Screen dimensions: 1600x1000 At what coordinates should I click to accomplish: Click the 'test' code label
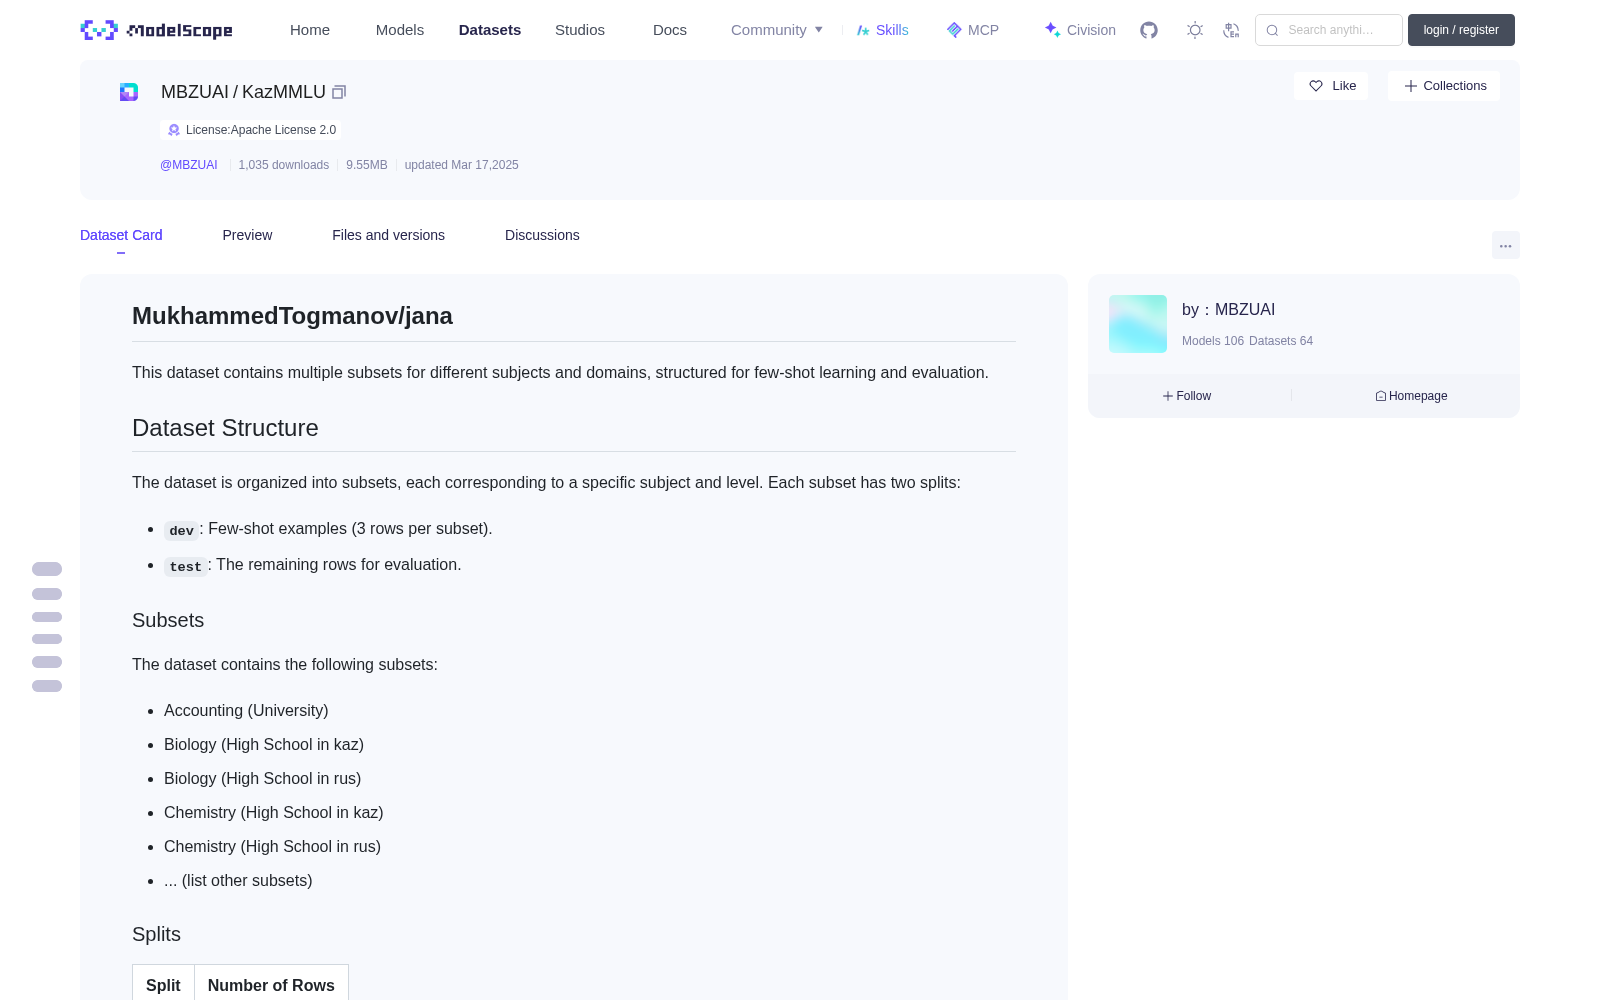pos(185,566)
